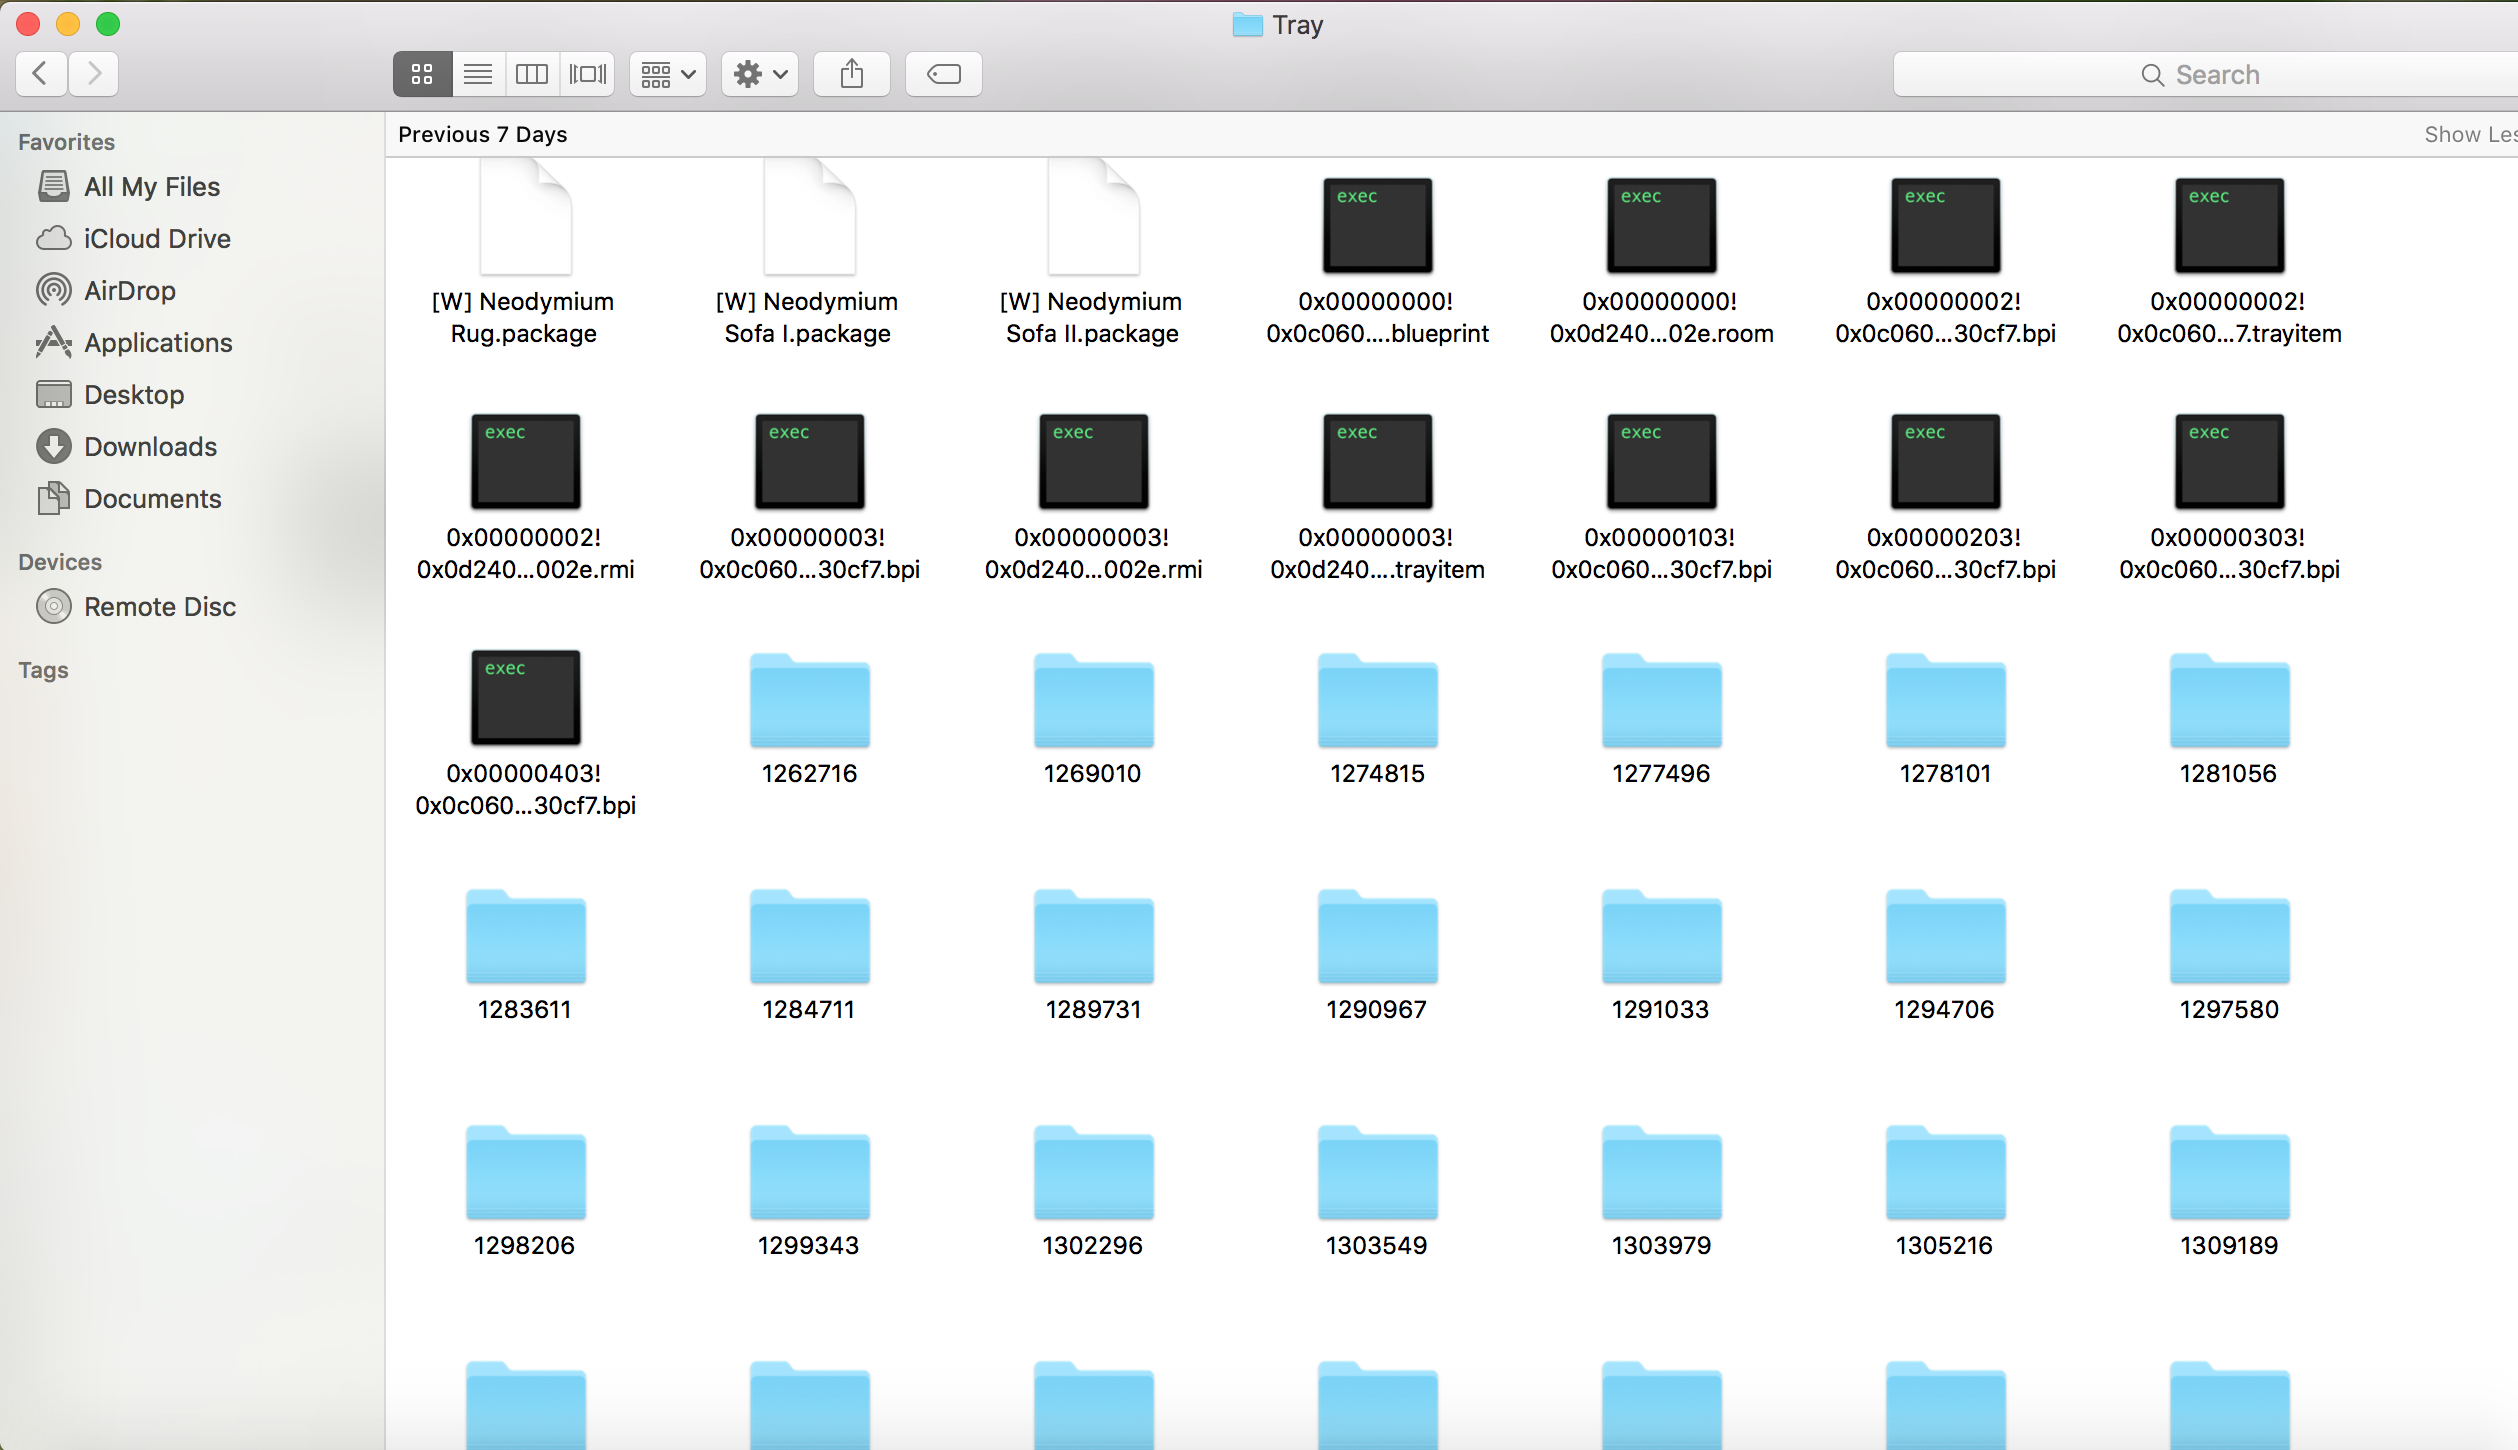Image resolution: width=2518 pixels, height=1450 pixels.
Task: Click the Share toolbar icon
Action: [x=852, y=74]
